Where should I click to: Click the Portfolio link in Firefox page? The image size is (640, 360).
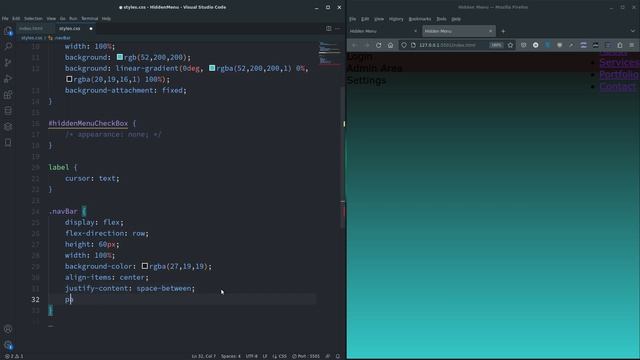(x=619, y=74)
